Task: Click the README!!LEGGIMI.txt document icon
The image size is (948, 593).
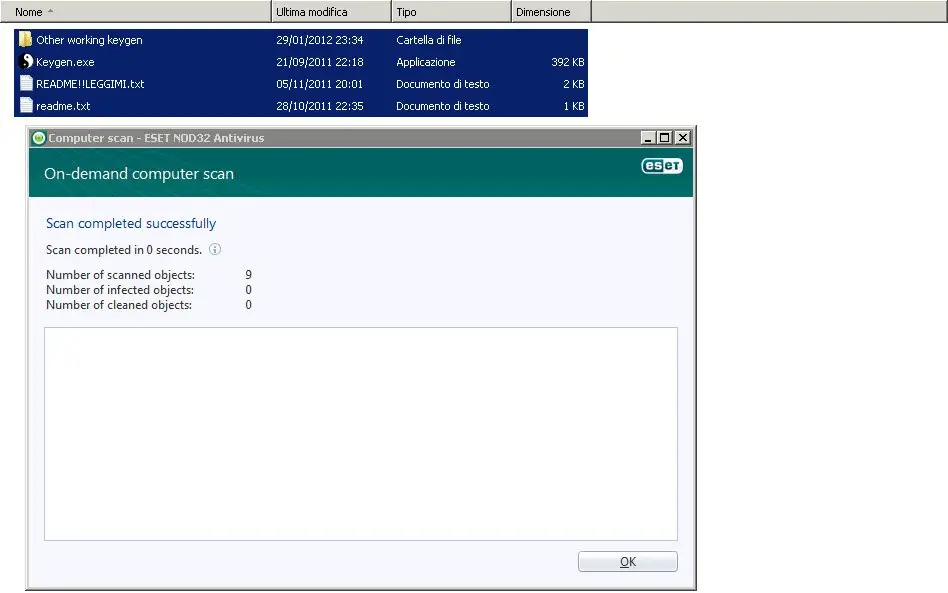Action: point(26,83)
